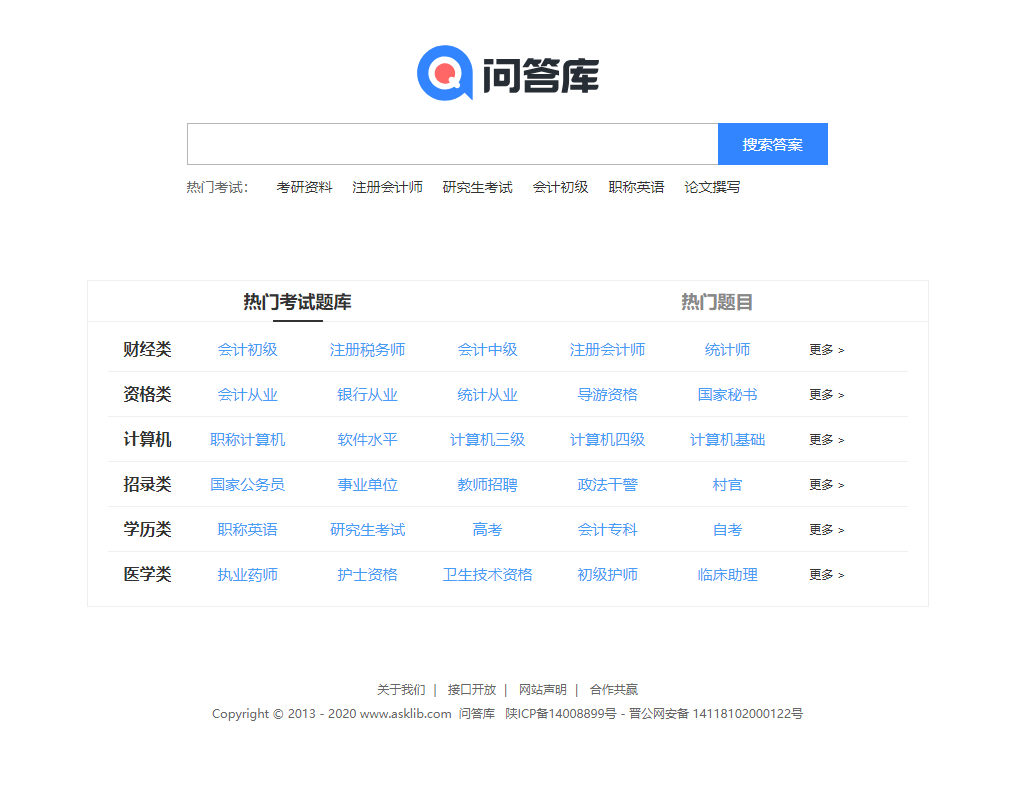Open the 关于我们 footer link

pyautogui.click(x=401, y=690)
